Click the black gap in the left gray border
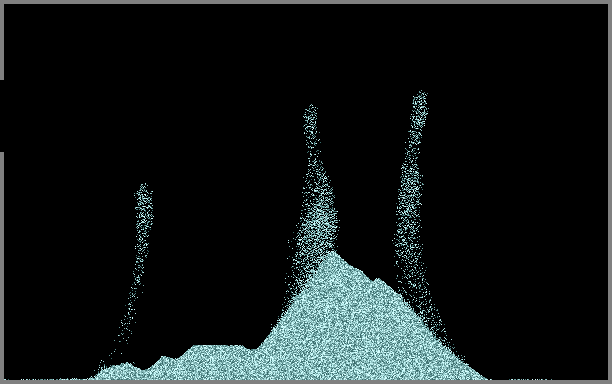 point(2,116)
